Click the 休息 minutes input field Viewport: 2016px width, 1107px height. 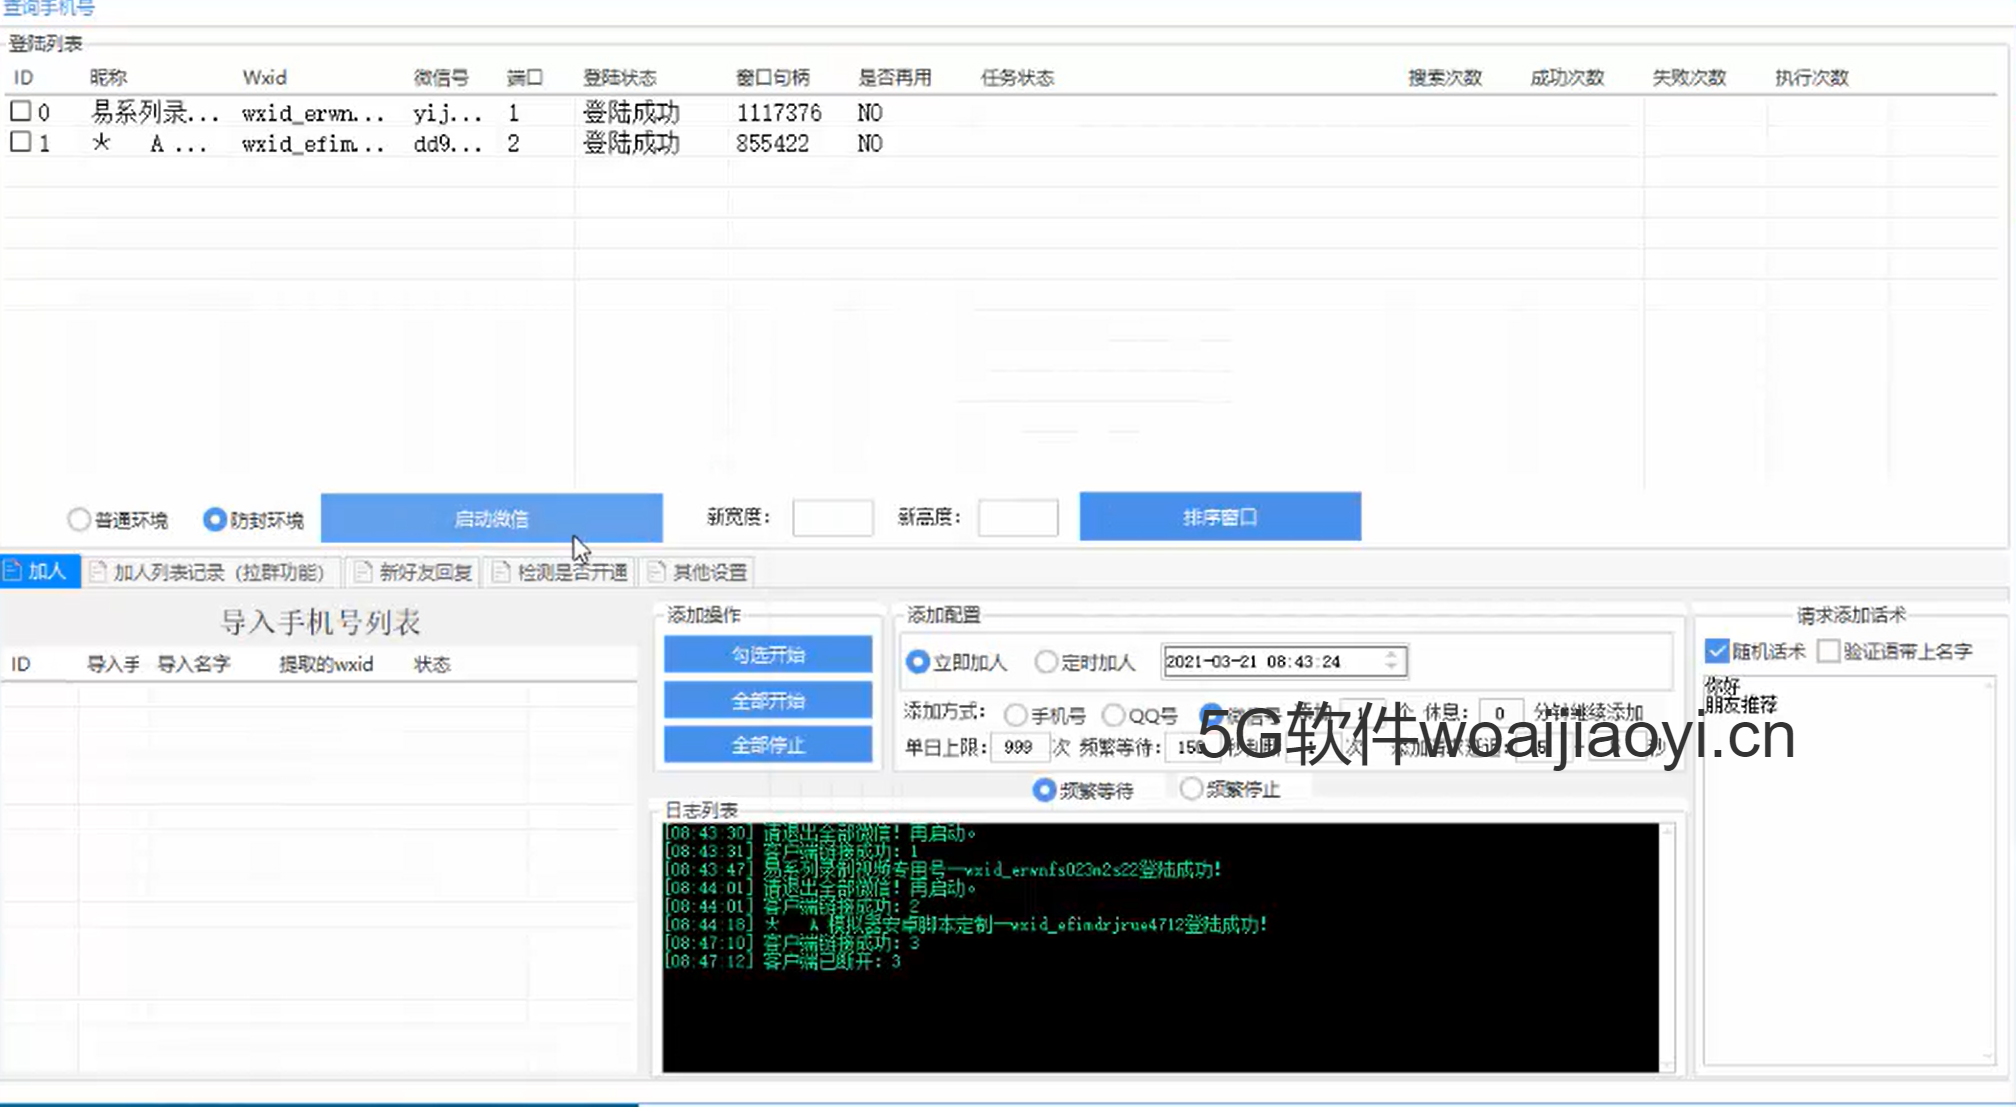click(1500, 713)
